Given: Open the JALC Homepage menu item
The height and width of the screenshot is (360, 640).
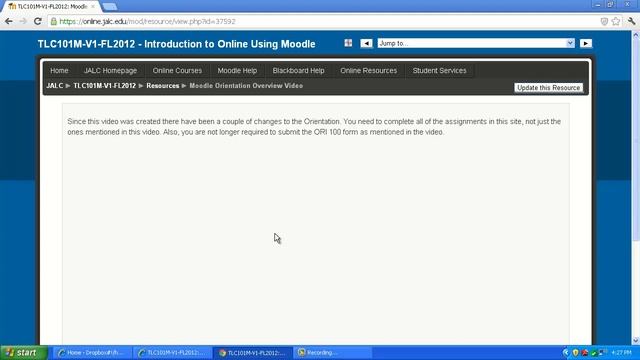Looking at the screenshot, I should (110, 71).
